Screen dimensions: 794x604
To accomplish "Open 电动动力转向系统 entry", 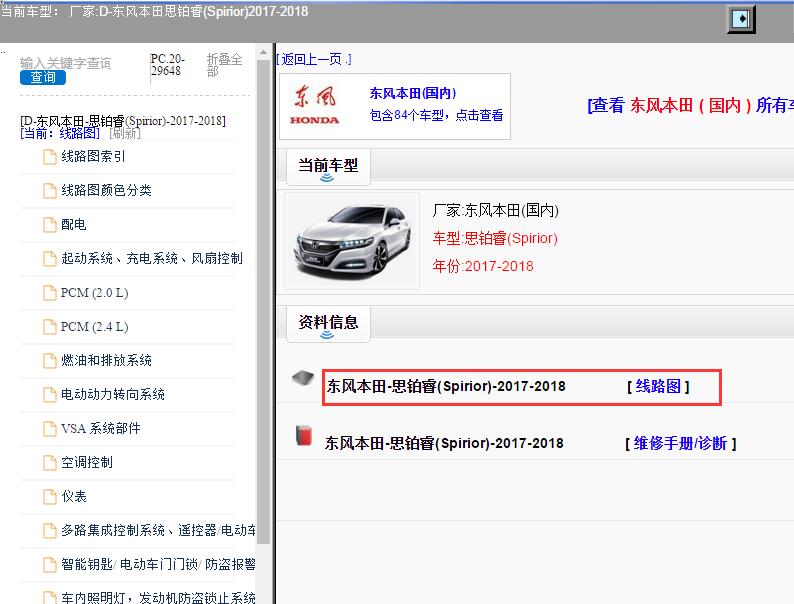I will 113,394.
